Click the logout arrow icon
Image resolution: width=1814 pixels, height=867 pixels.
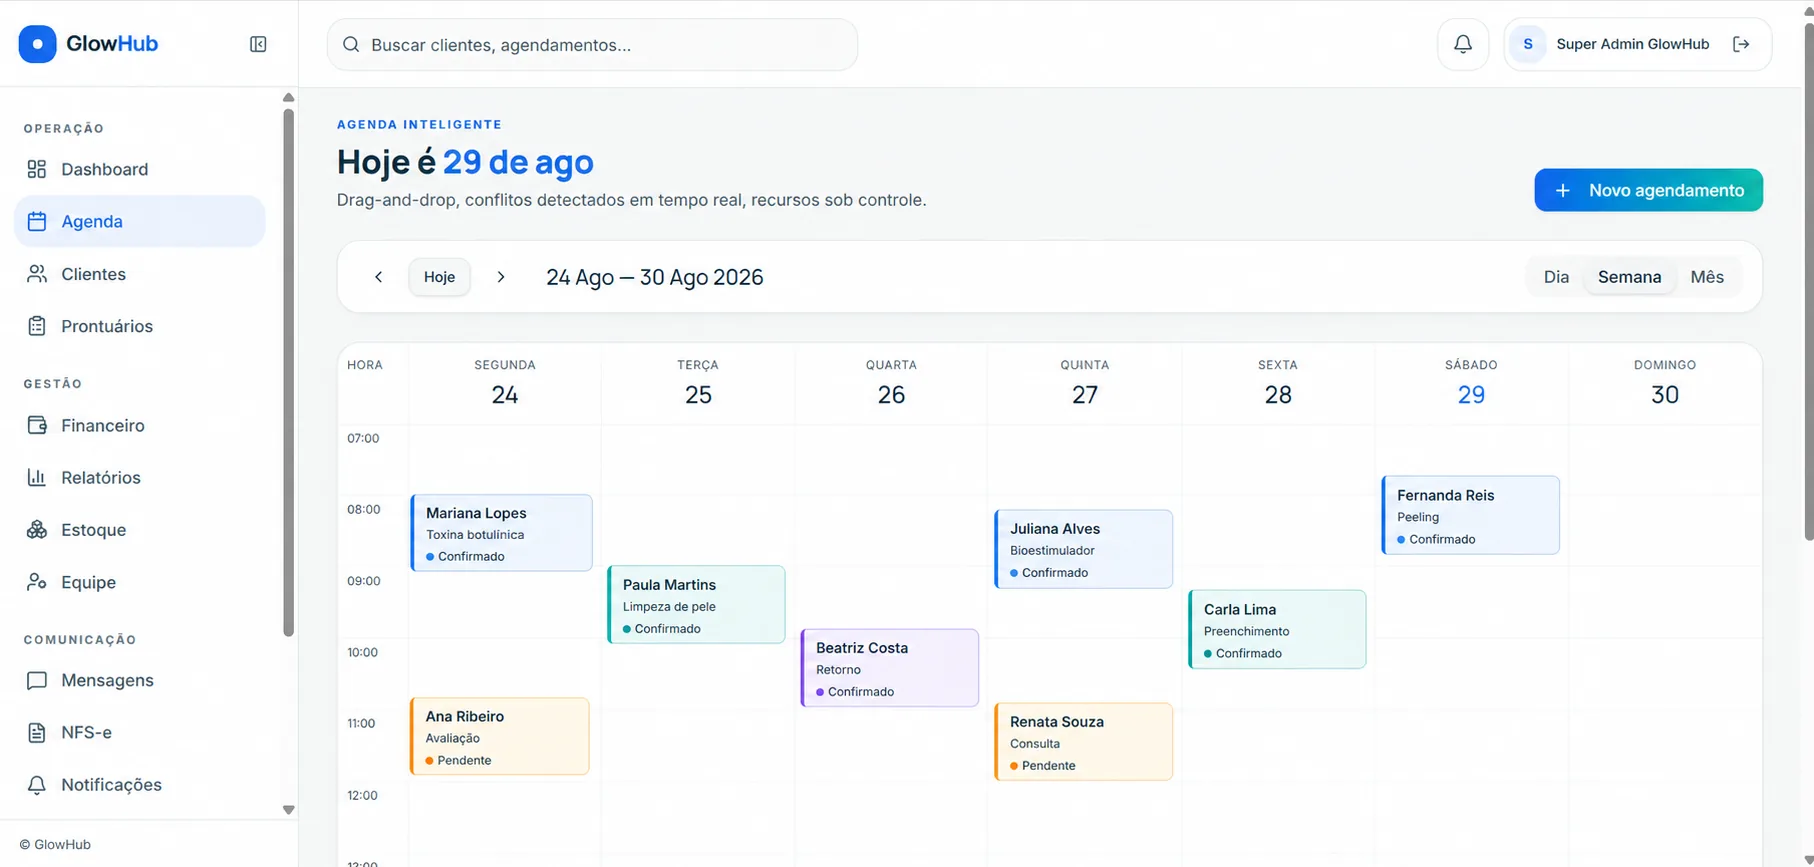click(1741, 44)
